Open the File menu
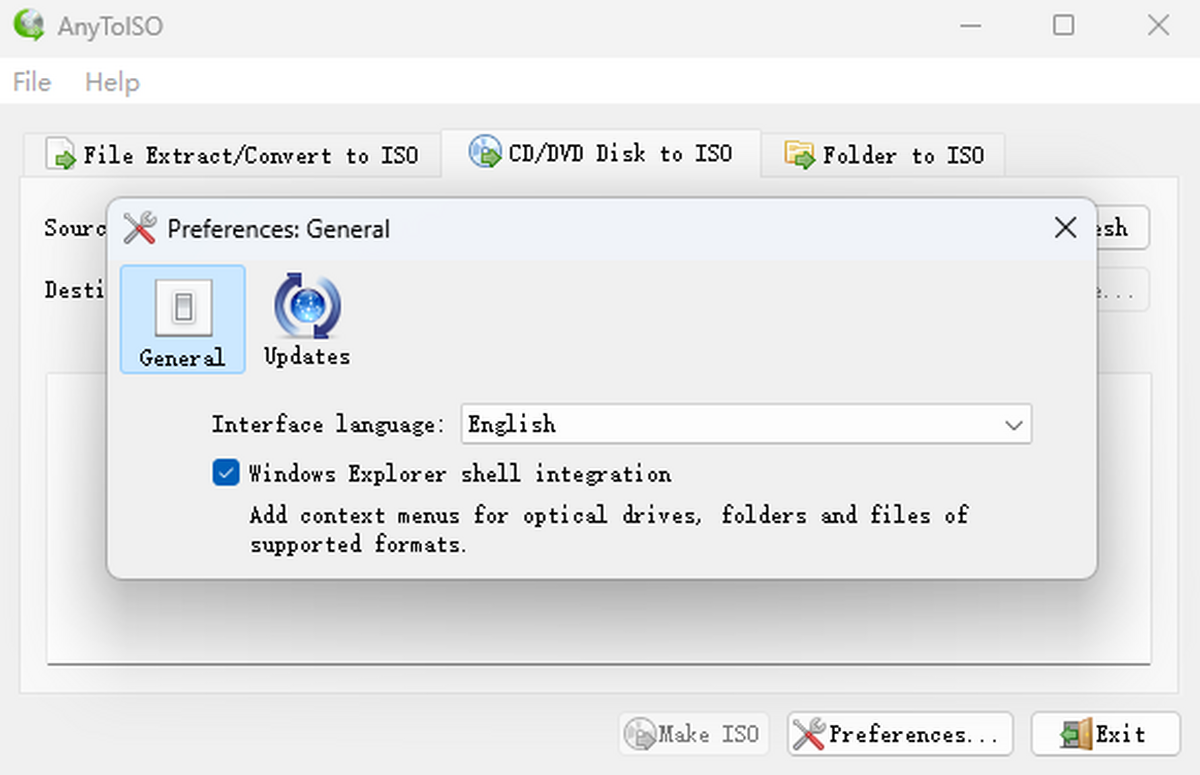The width and height of the screenshot is (1200, 775). (x=32, y=82)
